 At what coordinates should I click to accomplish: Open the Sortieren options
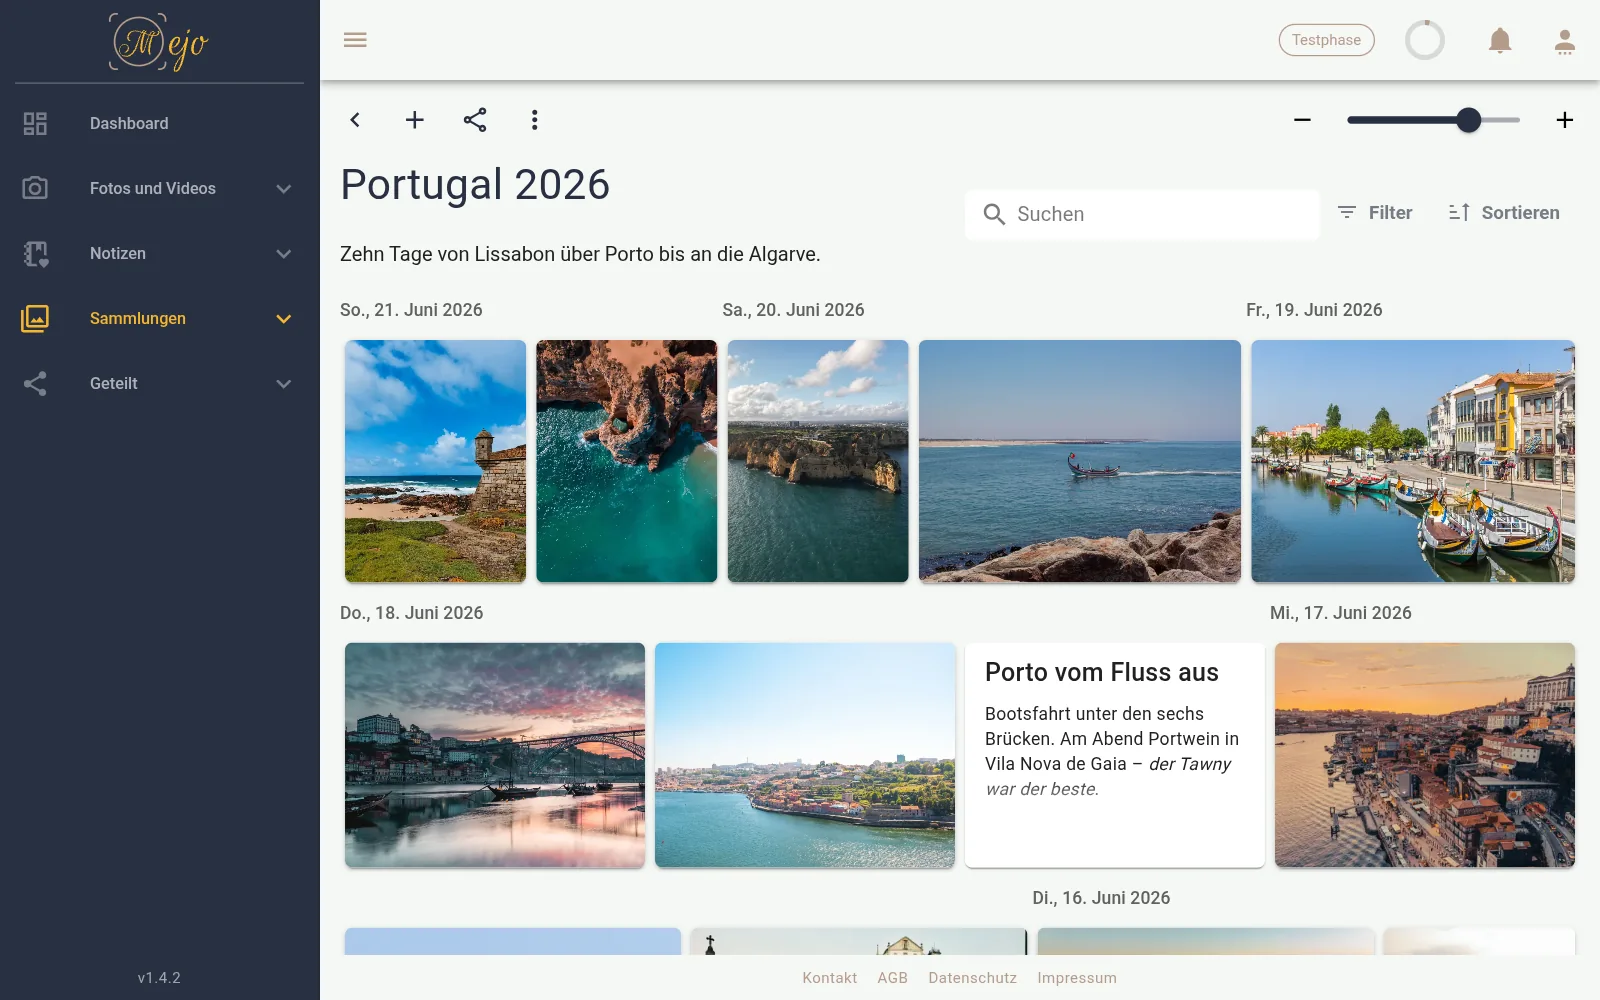(x=1504, y=213)
